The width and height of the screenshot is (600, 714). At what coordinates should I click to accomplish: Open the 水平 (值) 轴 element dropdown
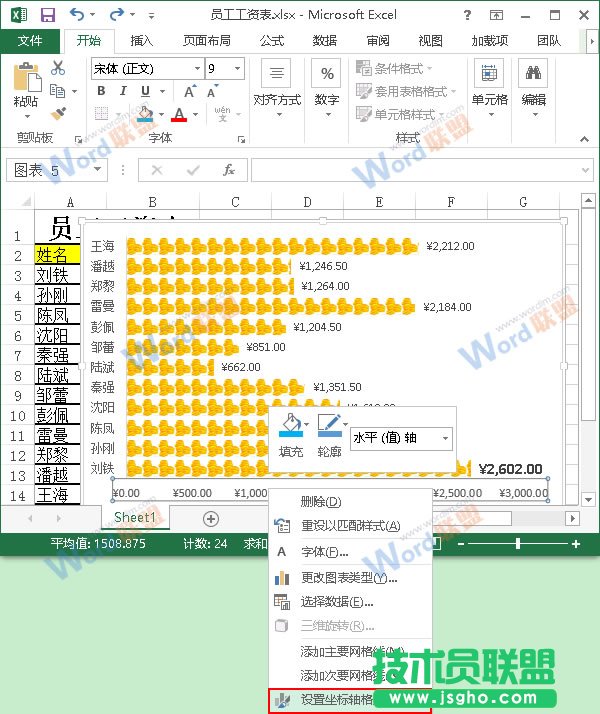pyautogui.click(x=445, y=439)
